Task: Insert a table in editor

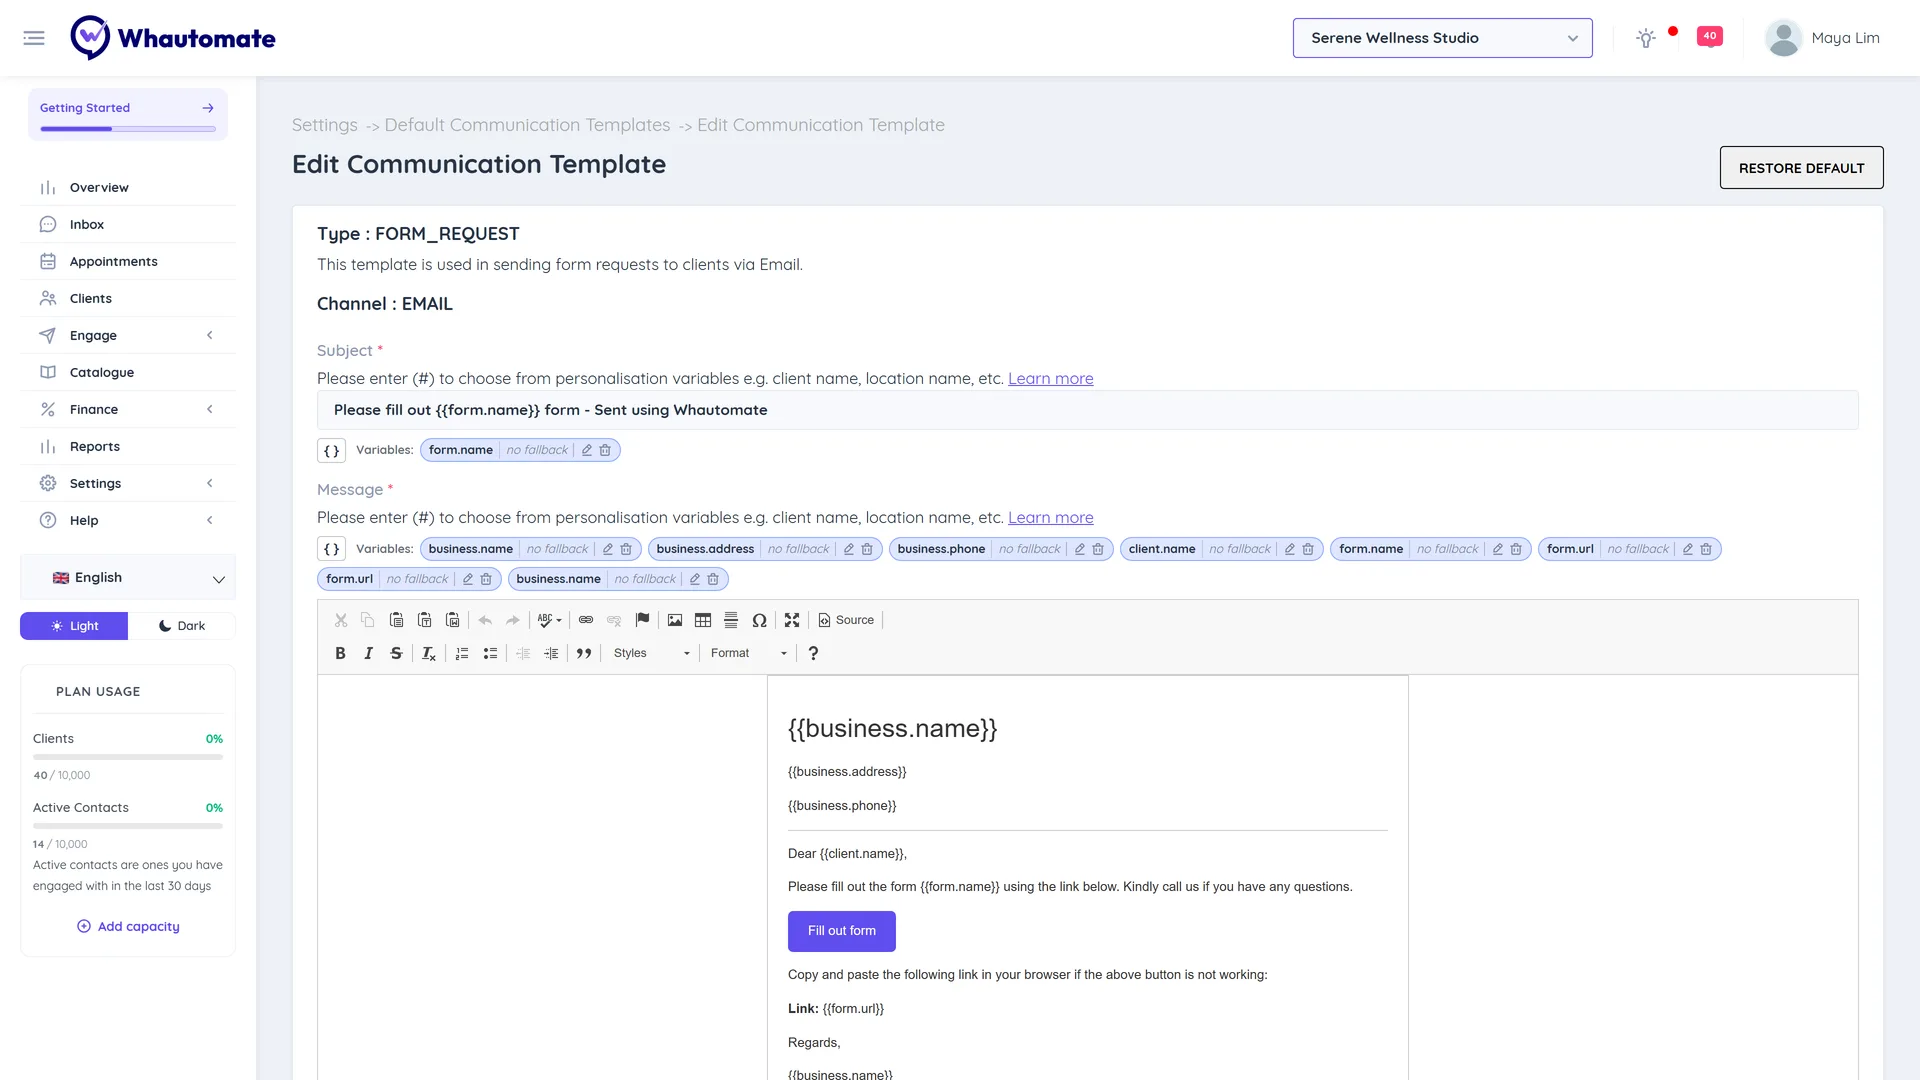Action: (703, 620)
